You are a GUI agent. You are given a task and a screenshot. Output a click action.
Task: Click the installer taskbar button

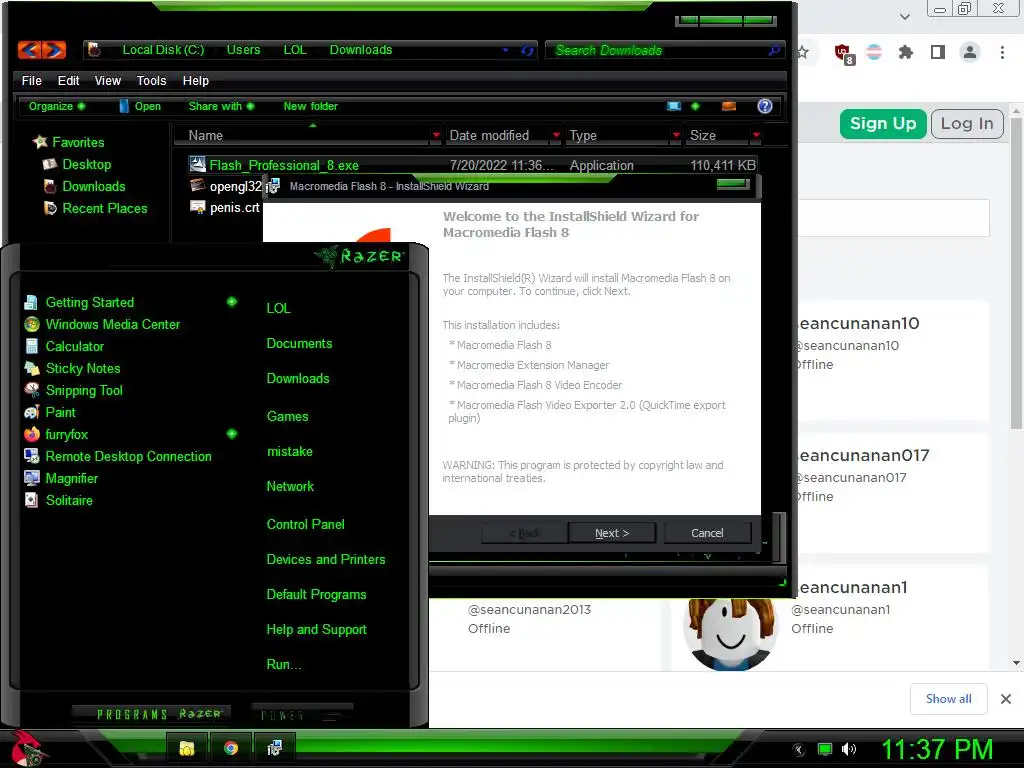[x=274, y=748]
